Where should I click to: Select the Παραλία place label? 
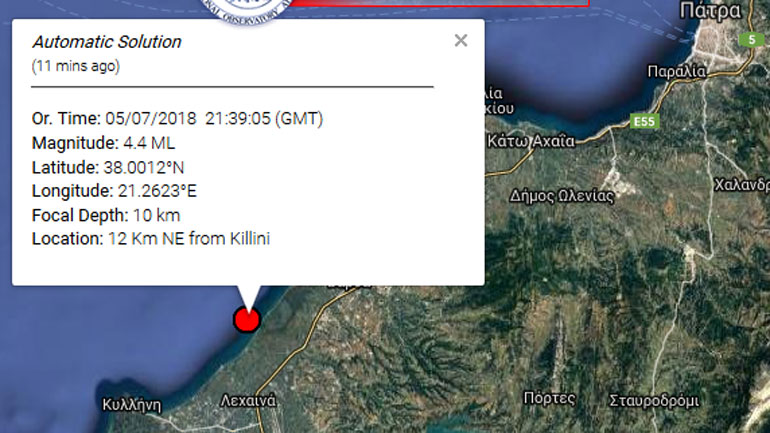click(x=677, y=71)
